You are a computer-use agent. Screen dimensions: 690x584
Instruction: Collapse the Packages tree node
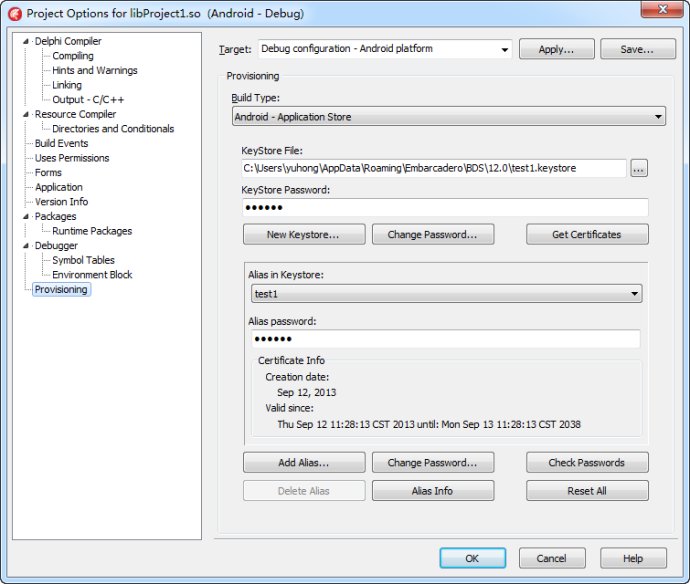26,217
